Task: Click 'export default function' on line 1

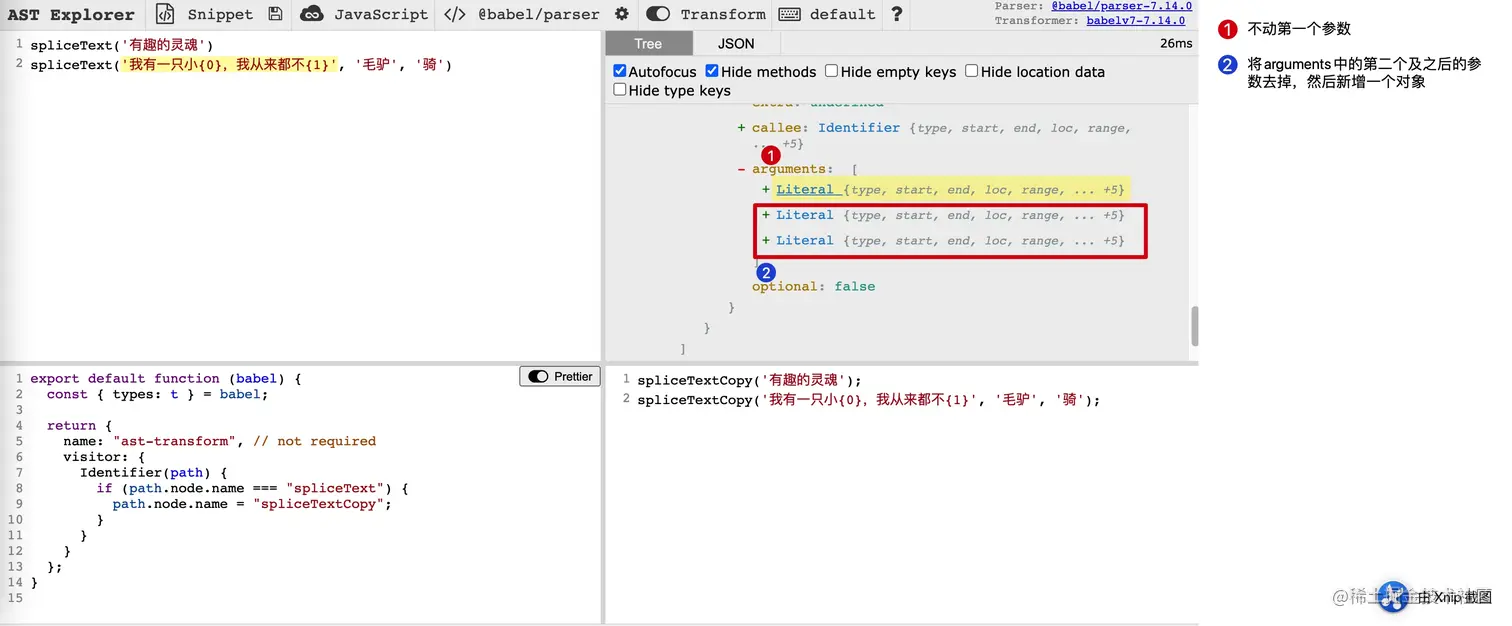Action: (125, 378)
